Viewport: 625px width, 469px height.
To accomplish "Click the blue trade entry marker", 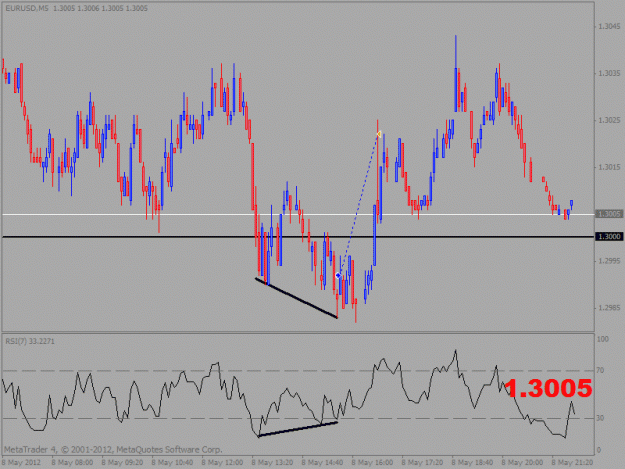I will coord(338,275).
